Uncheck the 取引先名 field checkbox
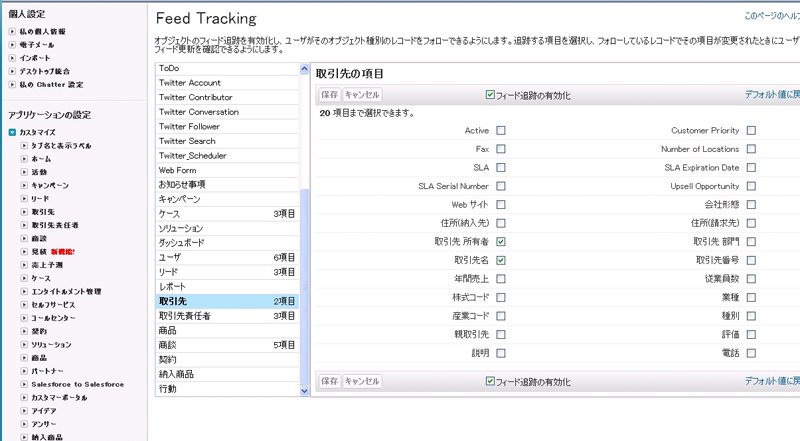Image resolution: width=800 pixels, height=441 pixels. click(501, 260)
